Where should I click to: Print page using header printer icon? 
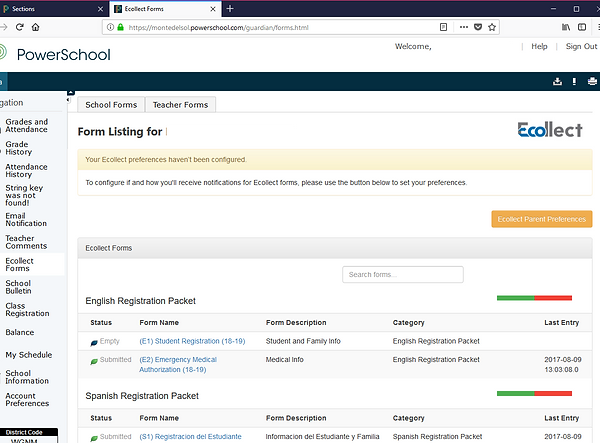click(x=592, y=81)
